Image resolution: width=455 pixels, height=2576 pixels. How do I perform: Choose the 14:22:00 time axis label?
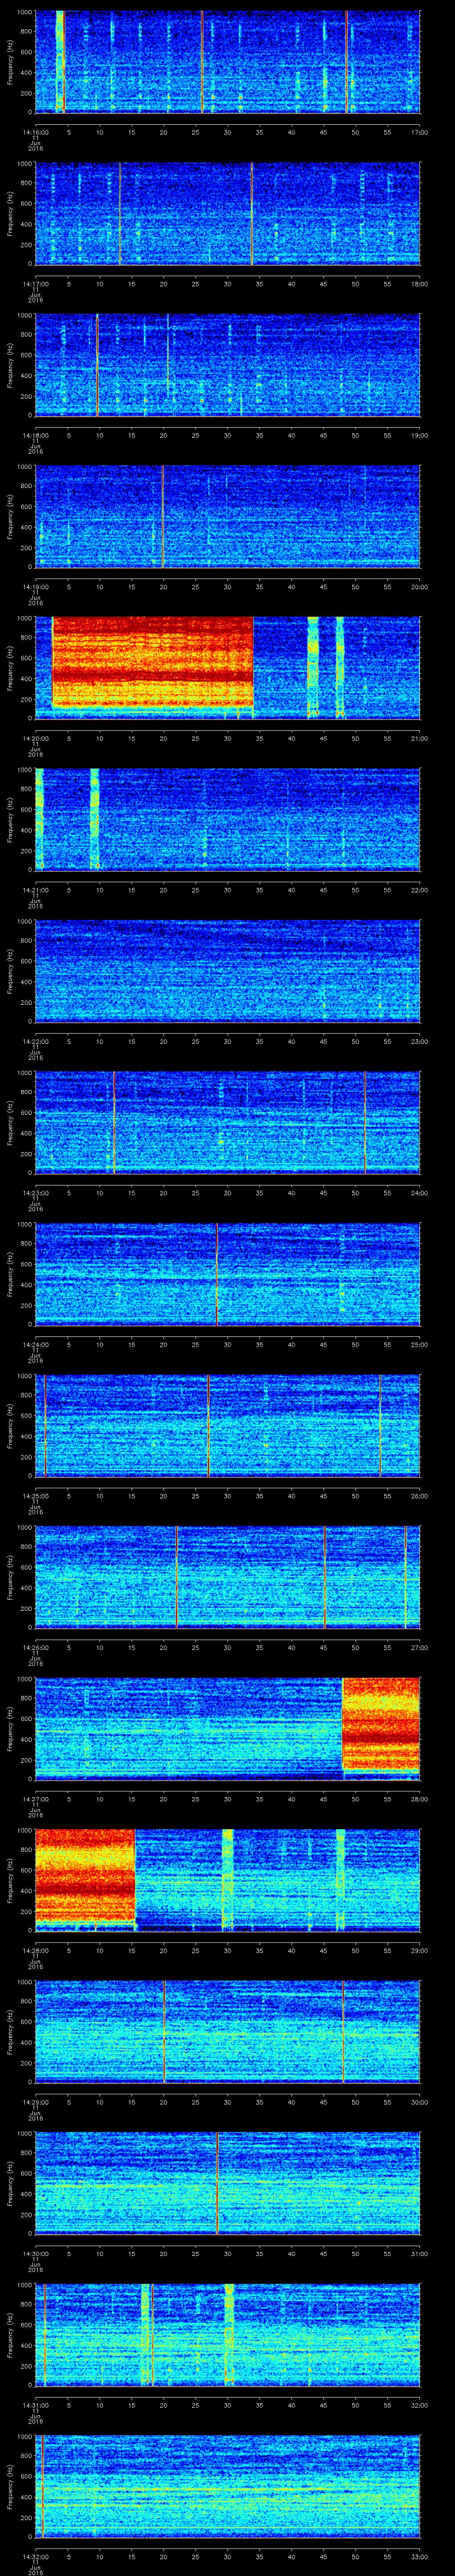(x=35, y=1042)
